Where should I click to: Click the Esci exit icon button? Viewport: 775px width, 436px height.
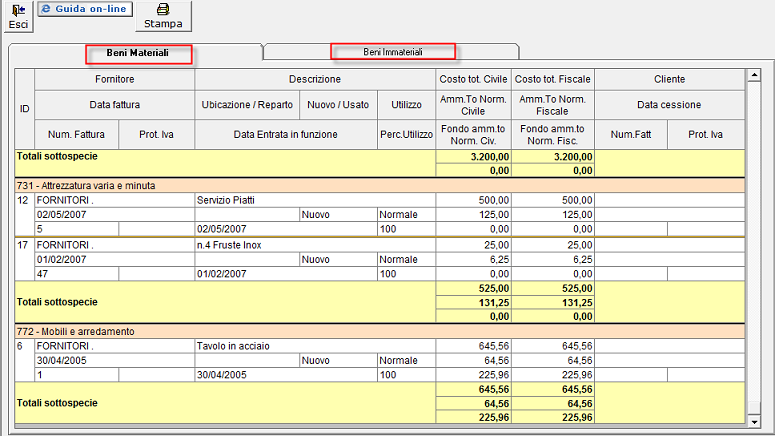17,16
